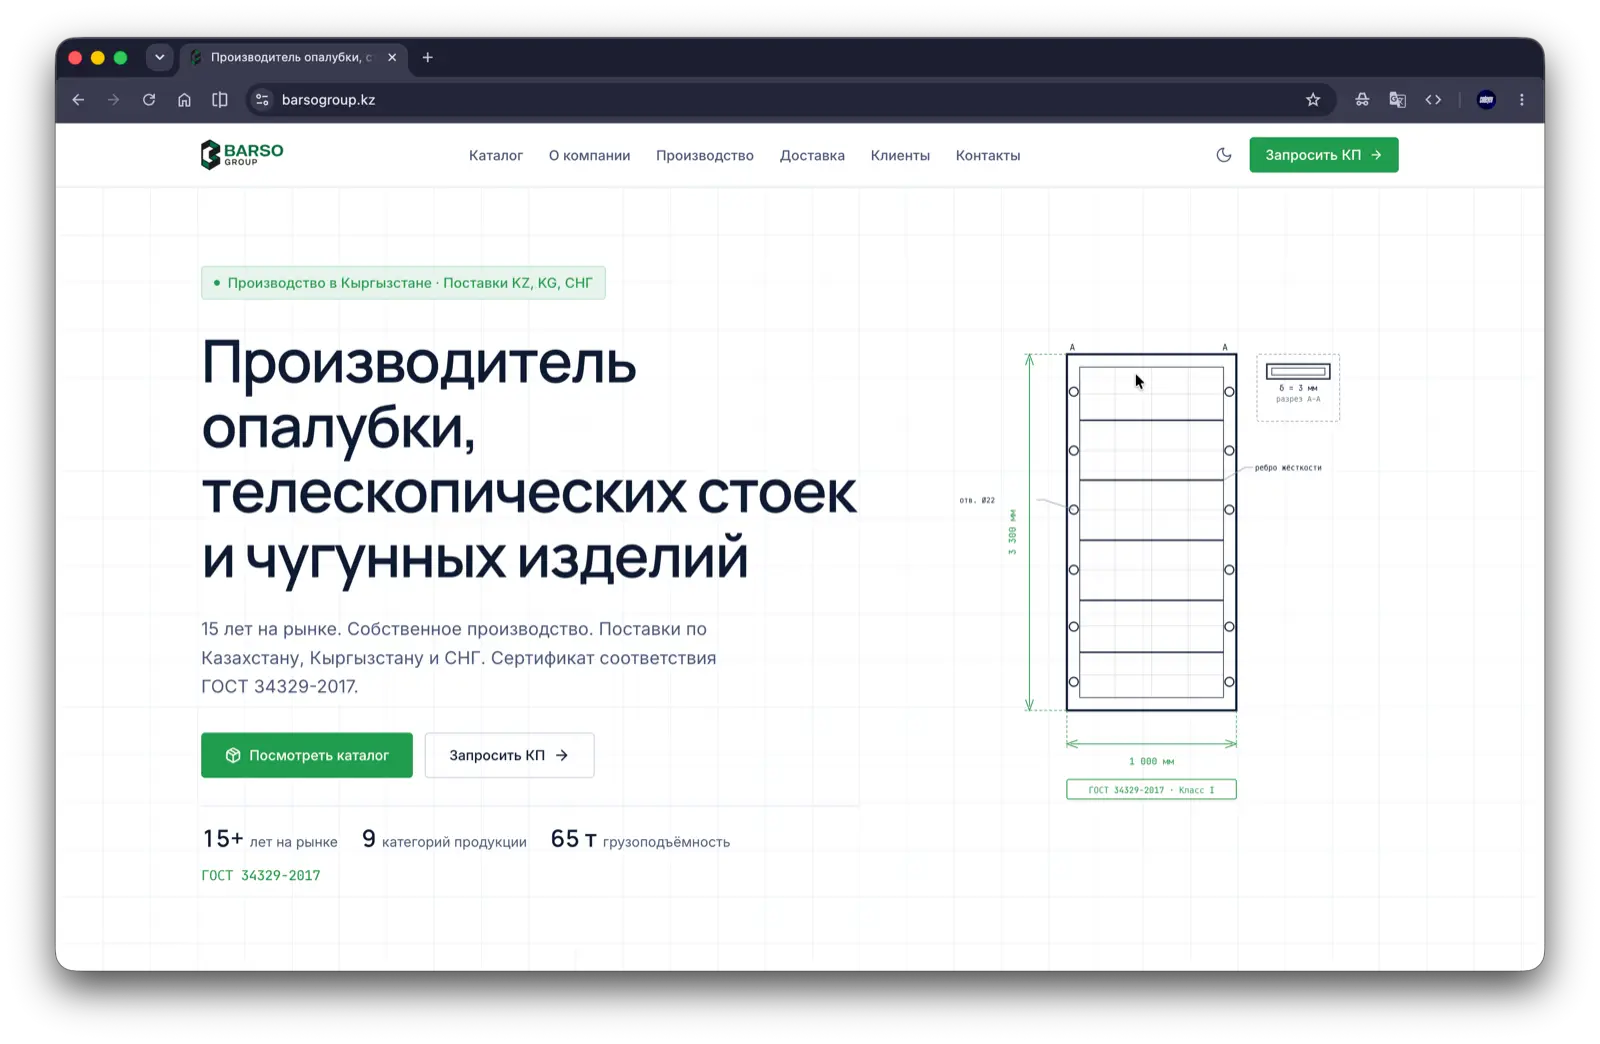Bookmark this page with star icon

[x=1313, y=100]
